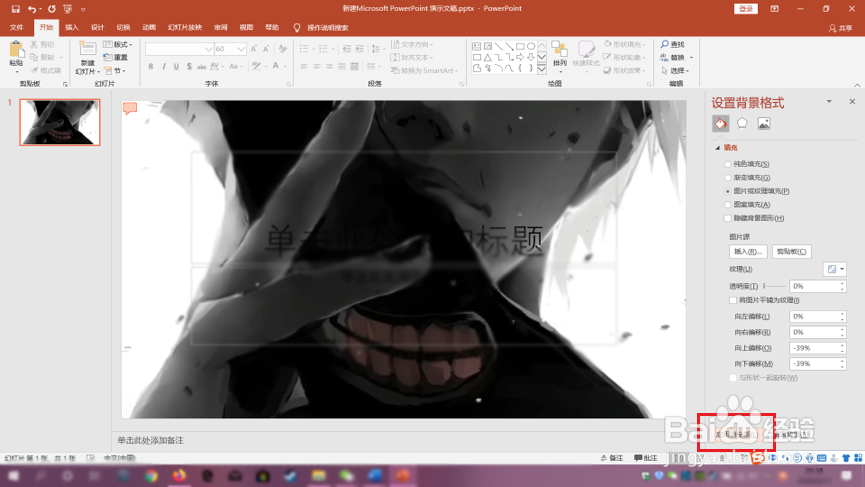The width and height of the screenshot is (865, 487).
Task: Click the Notes (备注) status bar button
Action: tap(612, 458)
